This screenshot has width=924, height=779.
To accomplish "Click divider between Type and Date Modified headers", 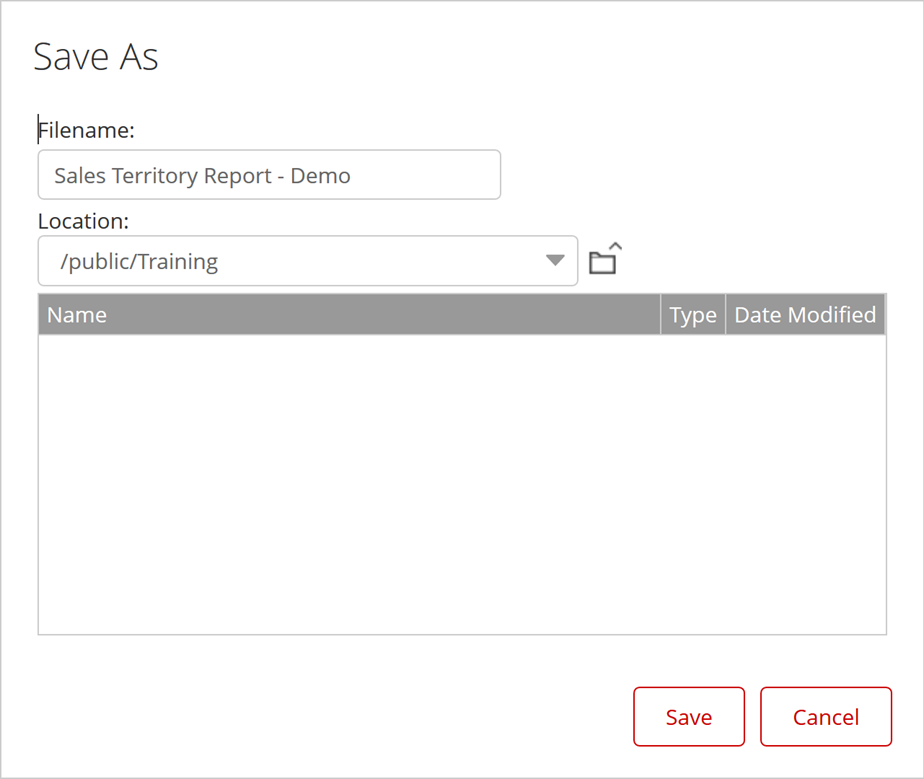I will [725, 314].
